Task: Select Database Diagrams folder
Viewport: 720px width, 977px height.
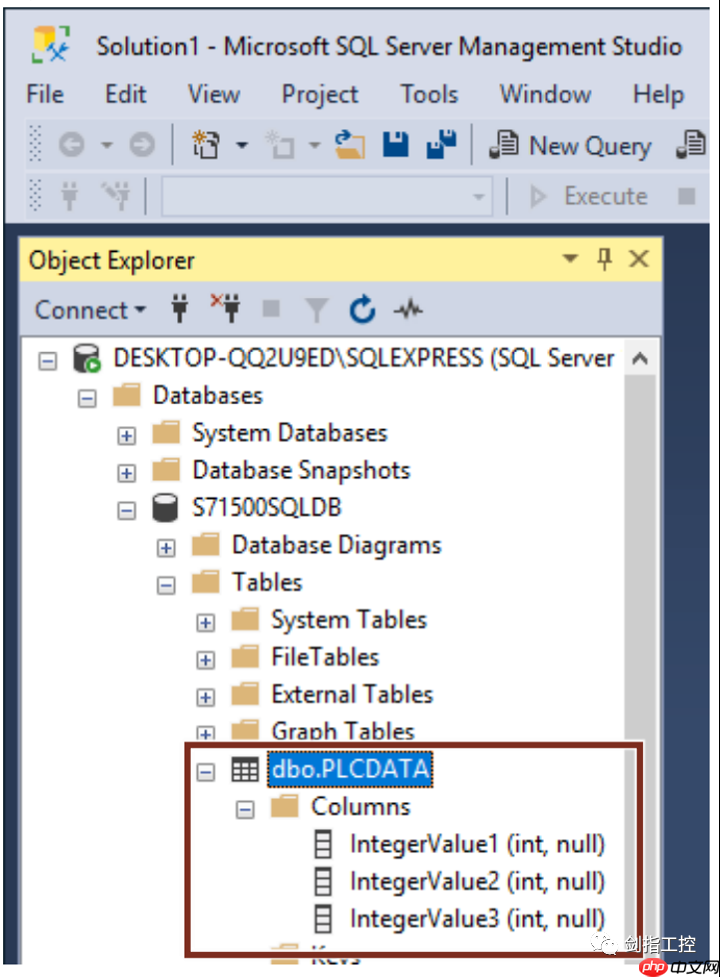Action: (336, 545)
